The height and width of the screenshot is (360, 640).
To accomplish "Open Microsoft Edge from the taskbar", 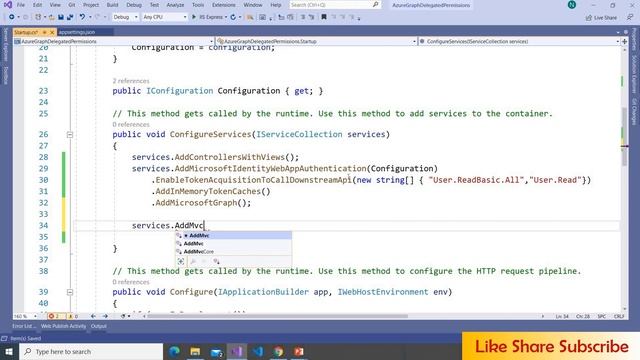I will point(174,351).
